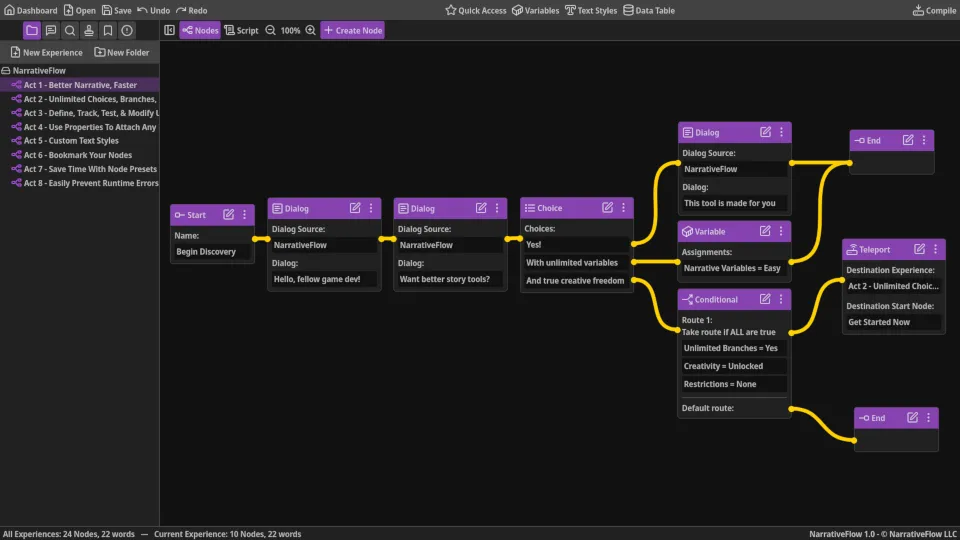960x540 pixels.
Task: Open the comments panel icon in sidebar
Action: [51, 30]
